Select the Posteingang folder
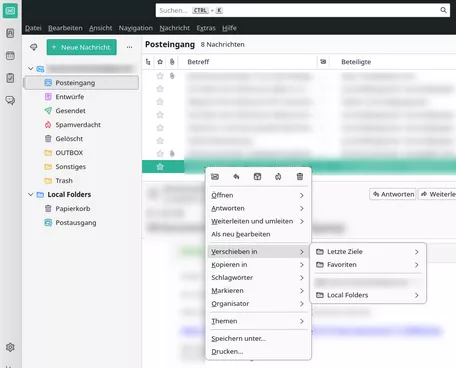 (81, 83)
